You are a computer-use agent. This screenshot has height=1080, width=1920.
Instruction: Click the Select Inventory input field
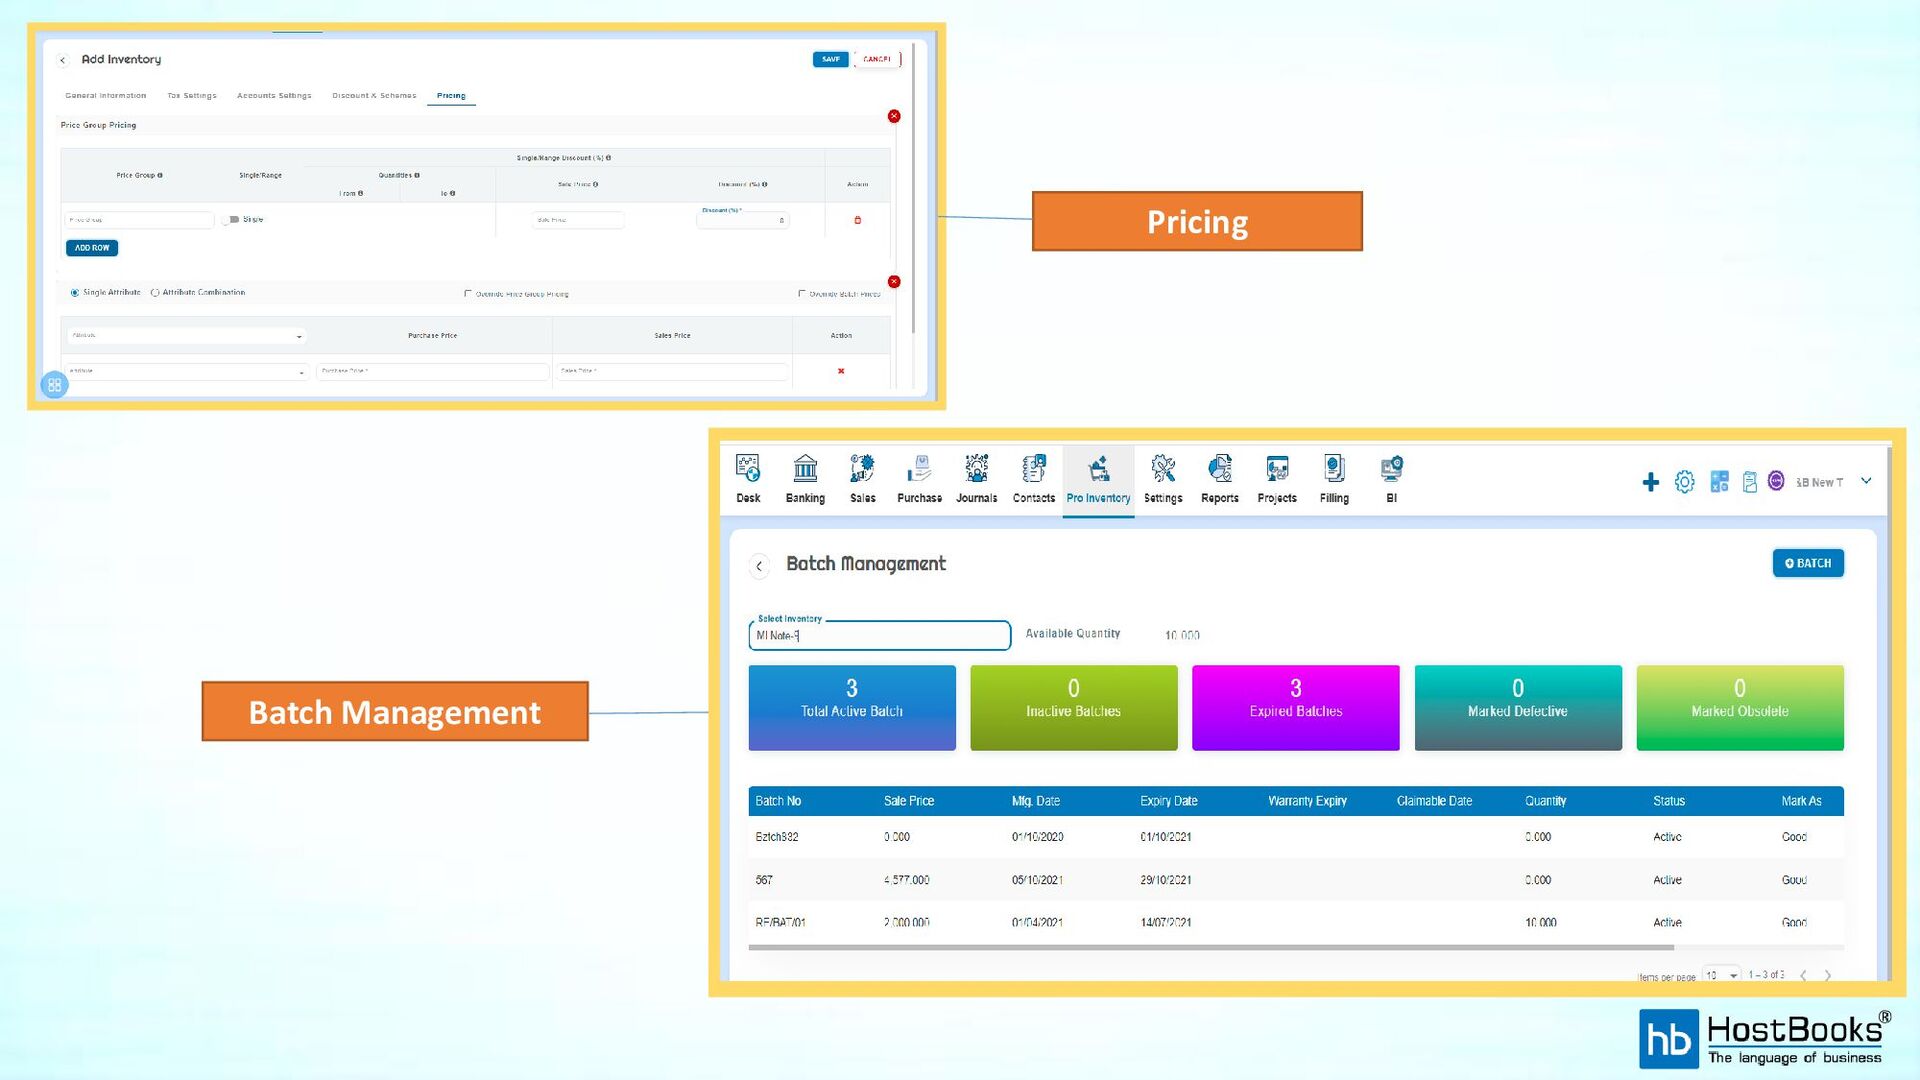coord(879,636)
